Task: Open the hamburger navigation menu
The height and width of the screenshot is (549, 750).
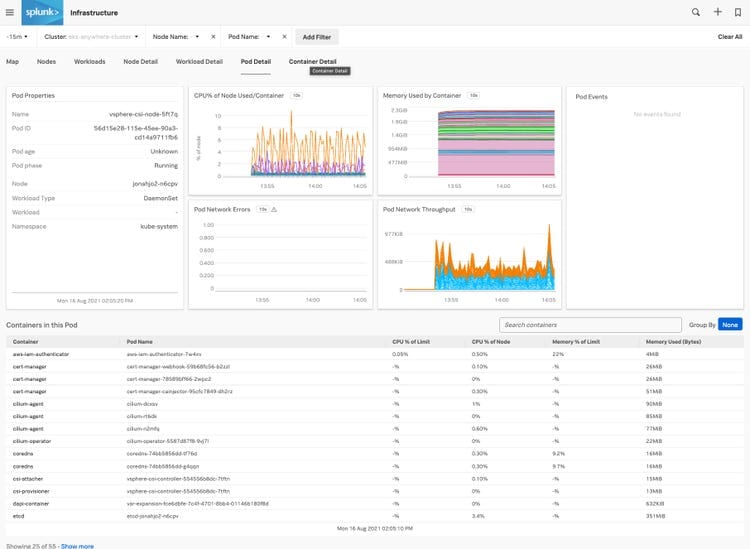Action: point(10,13)
